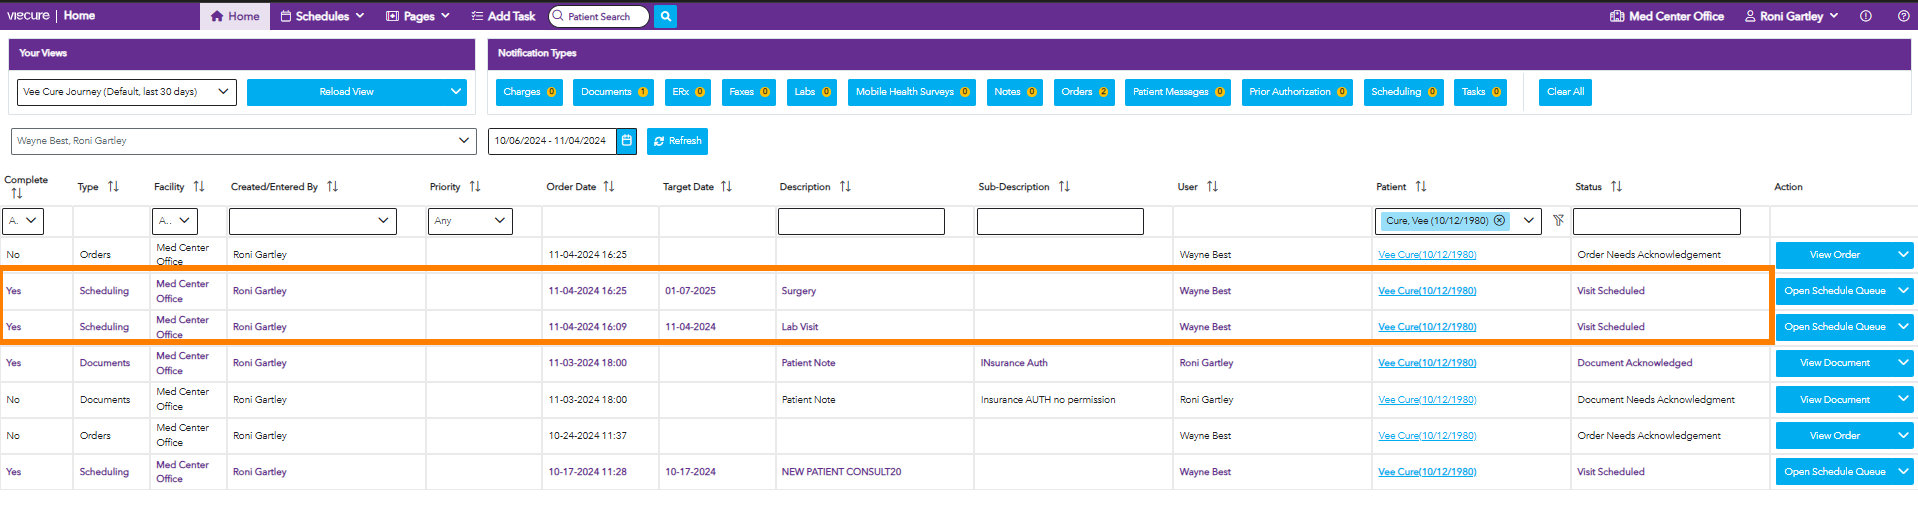Open the Facility column filter dropdown
Image resolution: width=1918 pixels, height=510 pixels.
coord(175,221)
